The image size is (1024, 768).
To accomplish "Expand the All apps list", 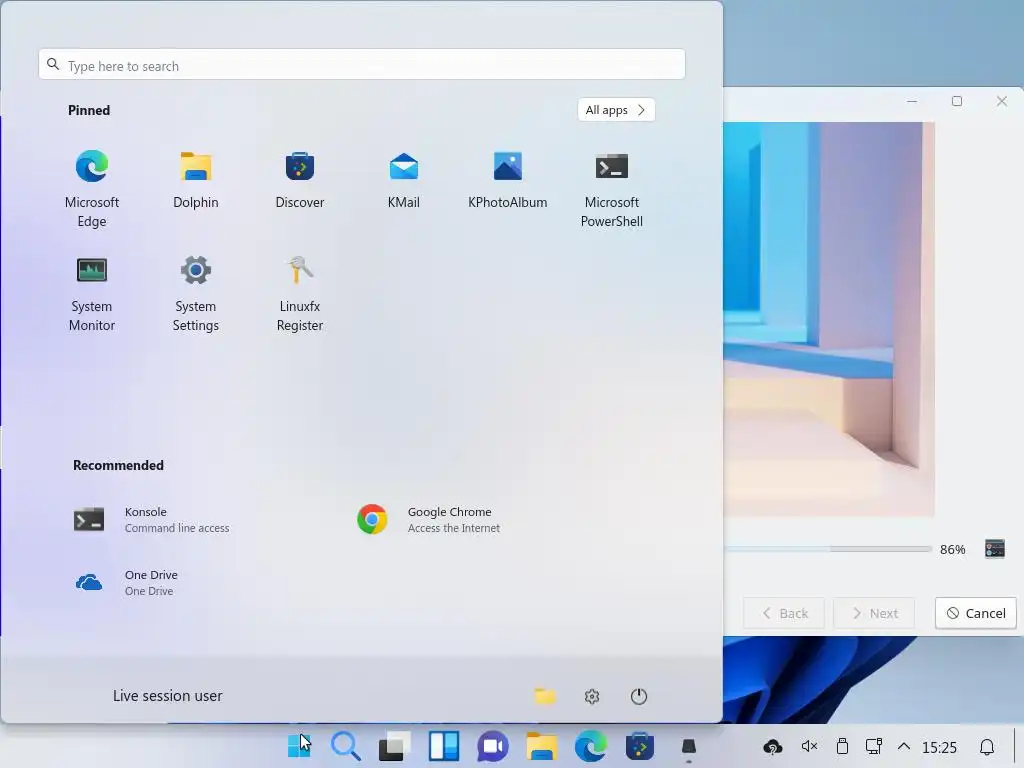I will coord(616,110).
